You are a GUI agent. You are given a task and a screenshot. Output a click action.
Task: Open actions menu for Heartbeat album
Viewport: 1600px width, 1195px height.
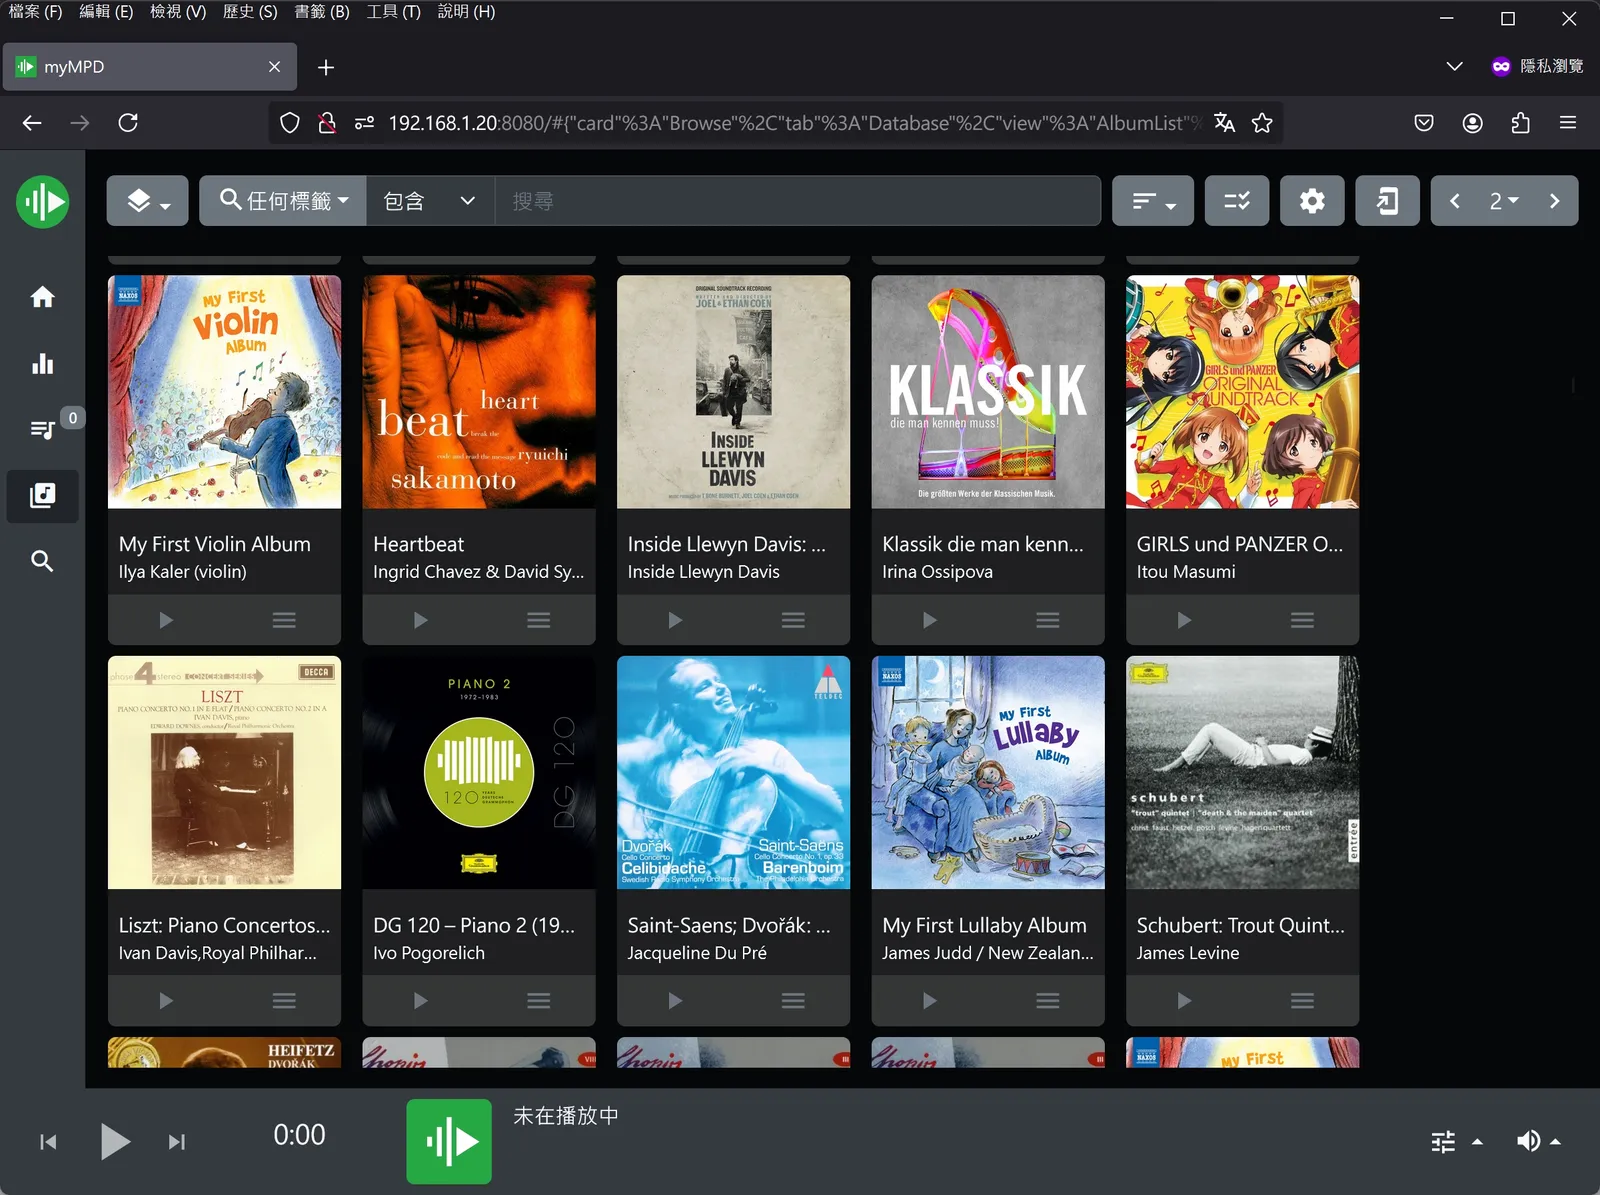[539, 620]
